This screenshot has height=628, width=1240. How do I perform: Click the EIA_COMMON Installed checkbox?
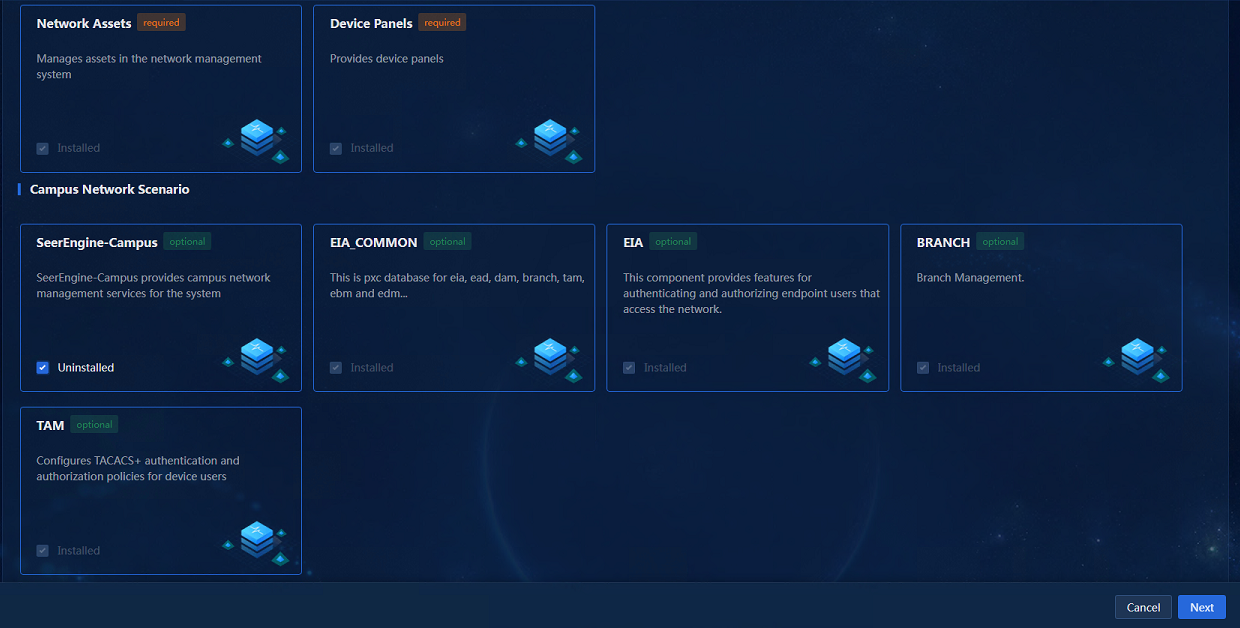[336, 368]
